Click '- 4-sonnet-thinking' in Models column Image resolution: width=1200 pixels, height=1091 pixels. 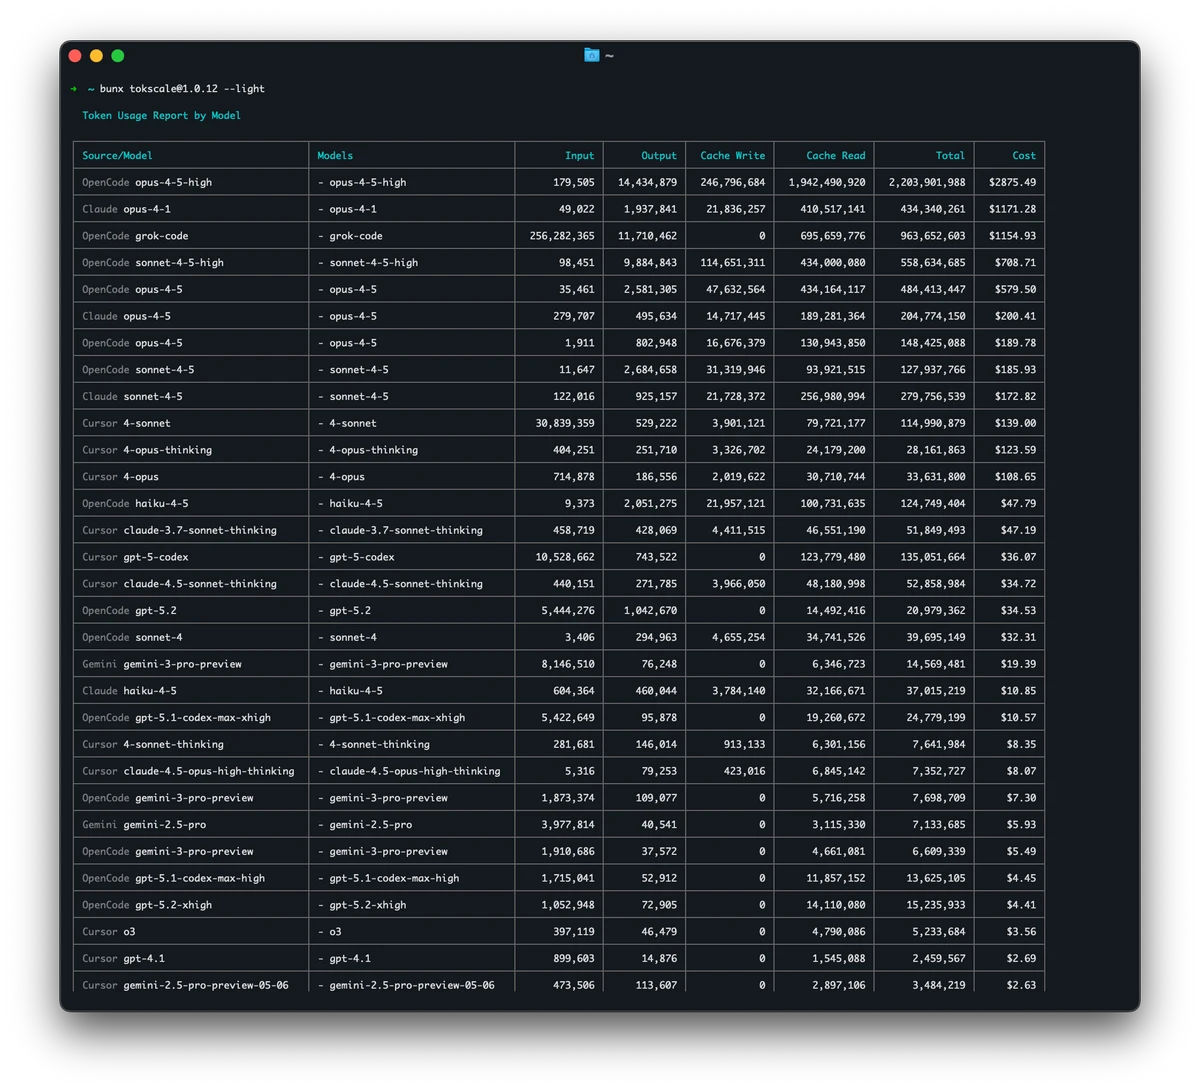coord(373,744)
